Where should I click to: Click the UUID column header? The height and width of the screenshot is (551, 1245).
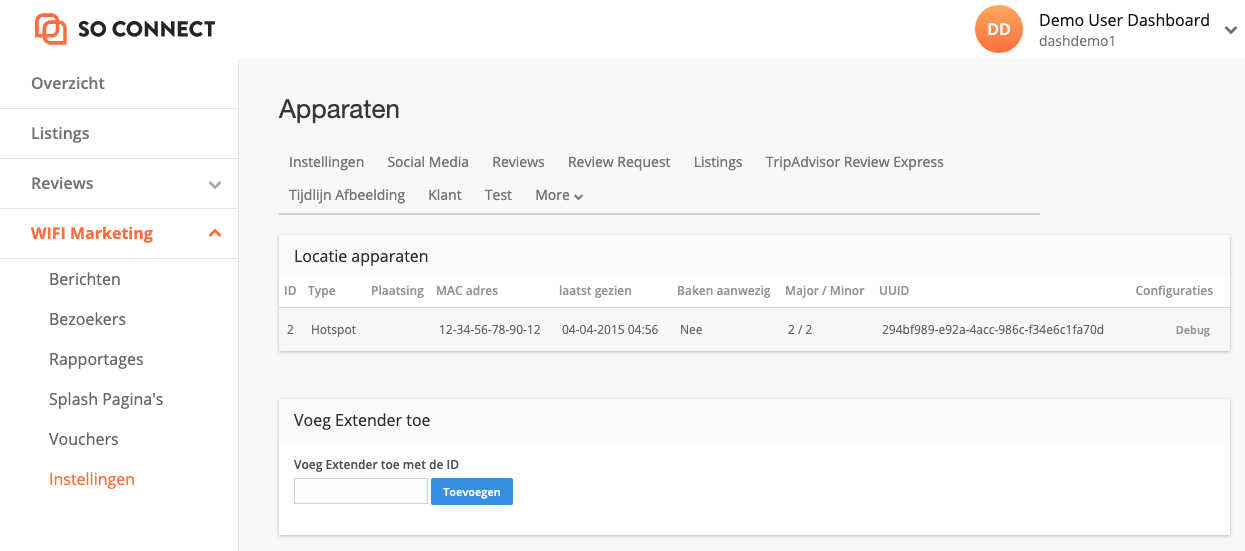click(x=894, y=291)
